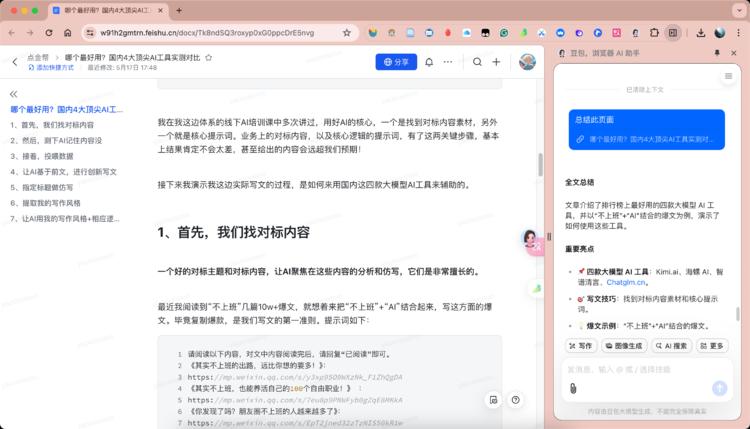Close the Doubao assistant panel

734,53
